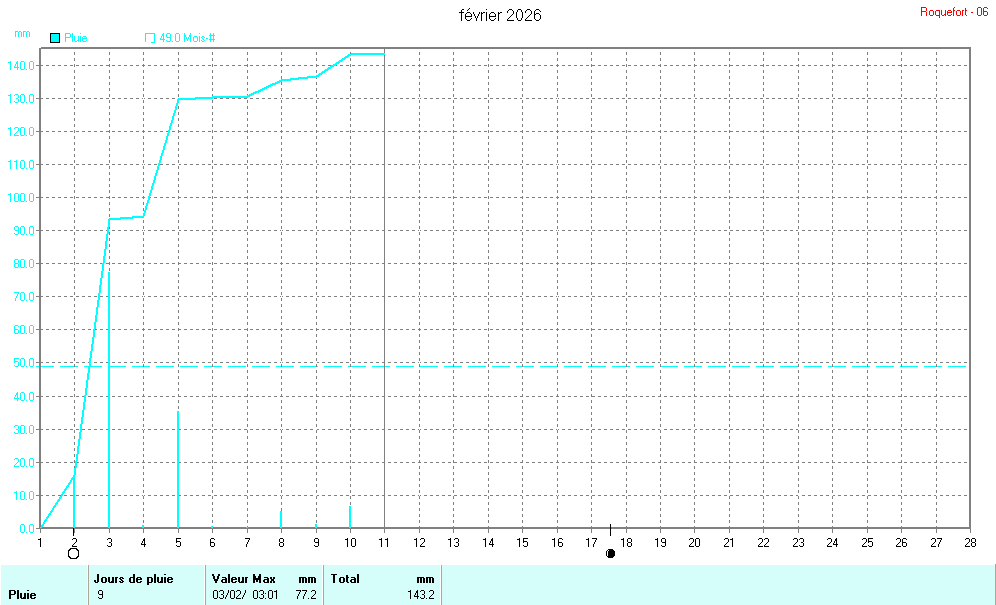Open the Roquefort - 06 station label
996x605 pixels.
tap(953, 12)
